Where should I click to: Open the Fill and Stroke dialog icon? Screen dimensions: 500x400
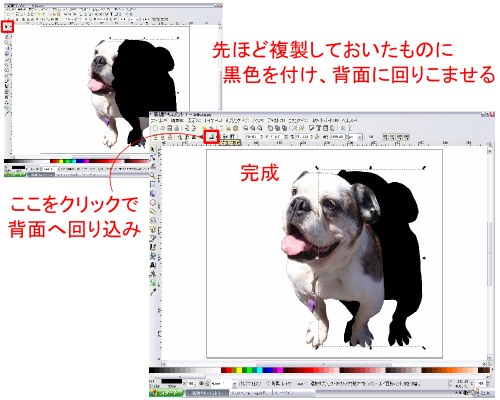pos(311,128)
